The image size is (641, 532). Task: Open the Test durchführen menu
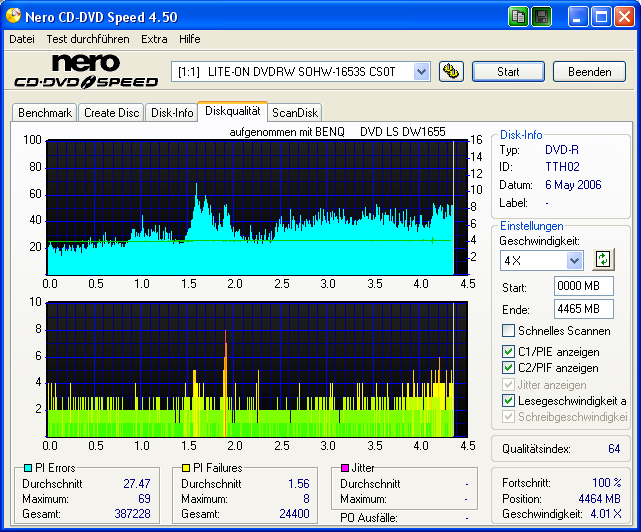[x=88, y=39]
